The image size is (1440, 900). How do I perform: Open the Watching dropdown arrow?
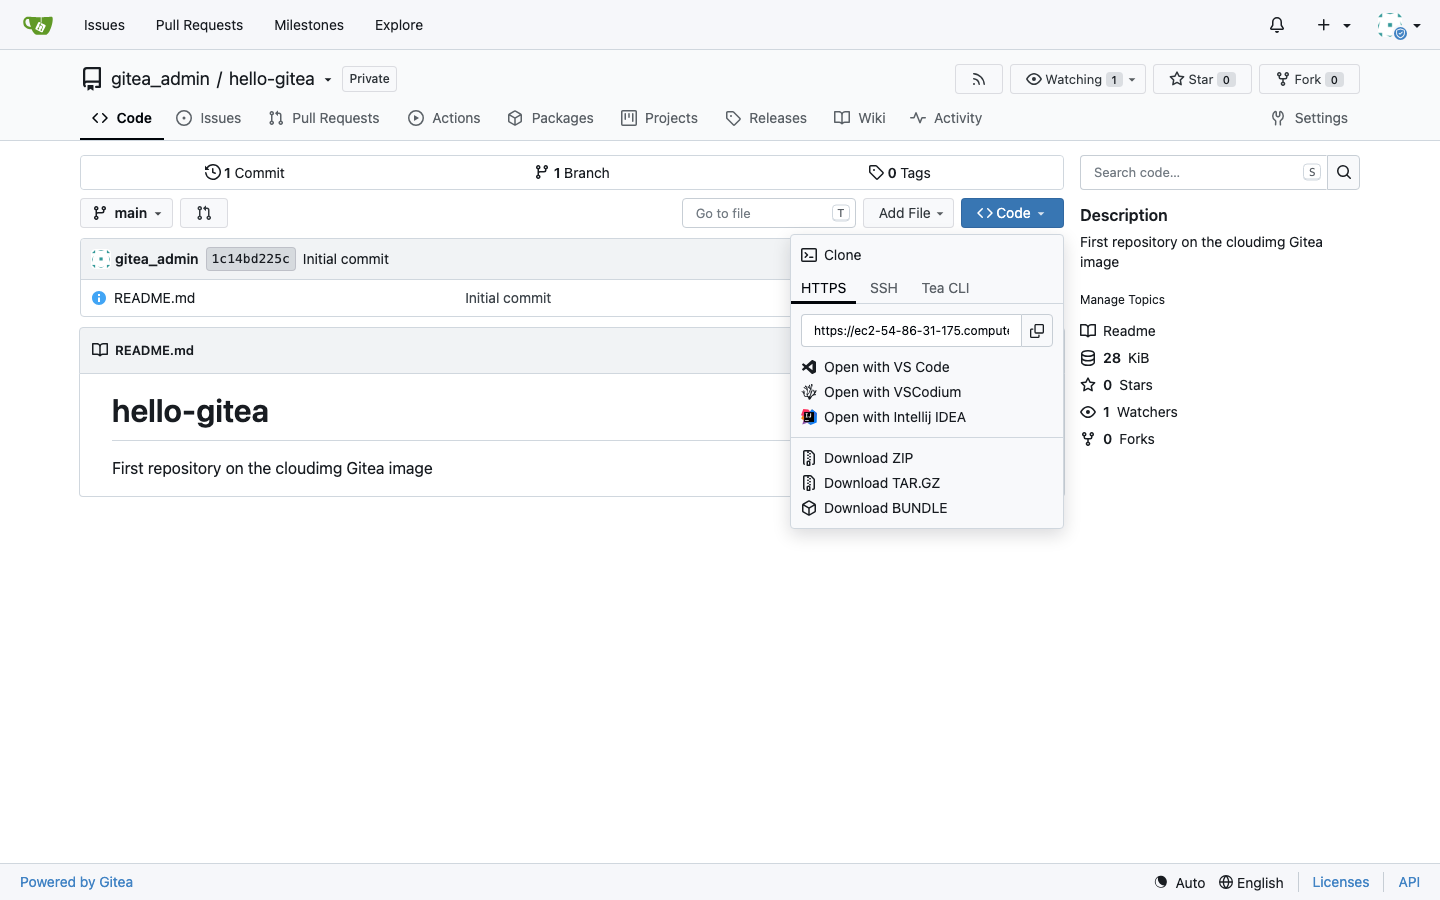(1132, 80)
